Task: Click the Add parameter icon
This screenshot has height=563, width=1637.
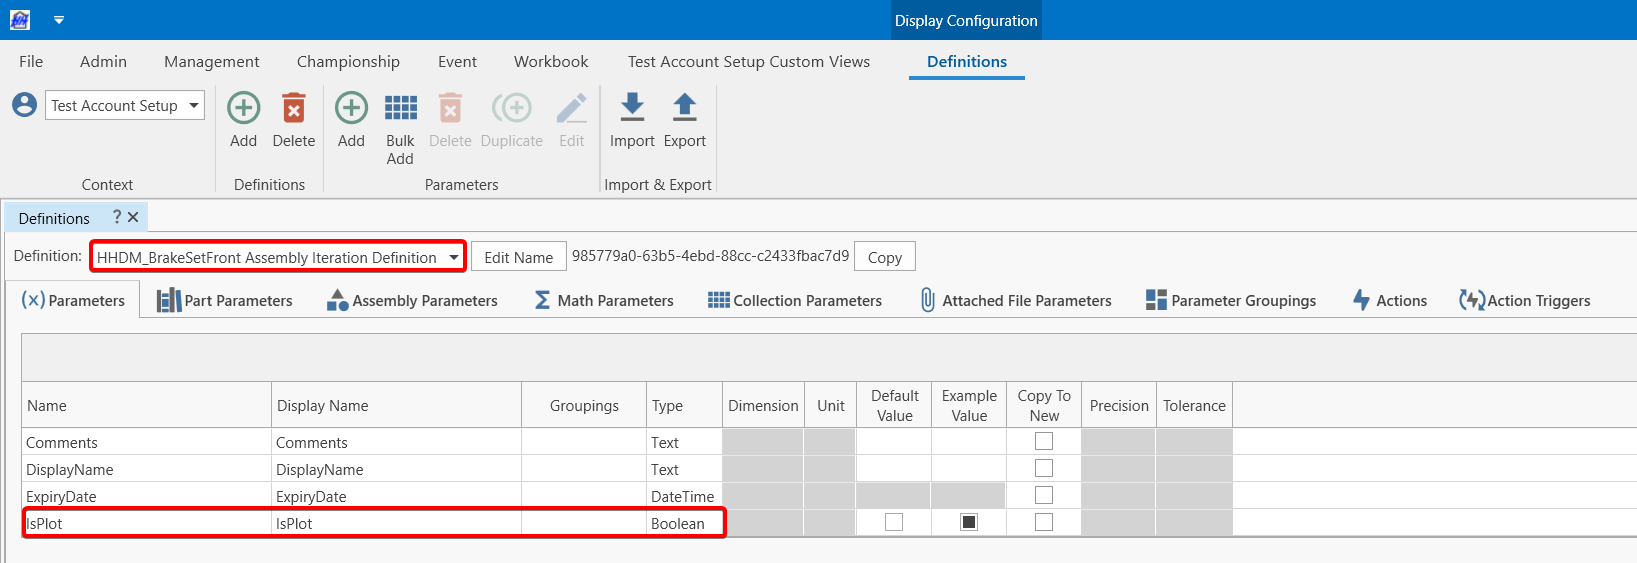Action: pyautogui.click(x=351, y=108)
